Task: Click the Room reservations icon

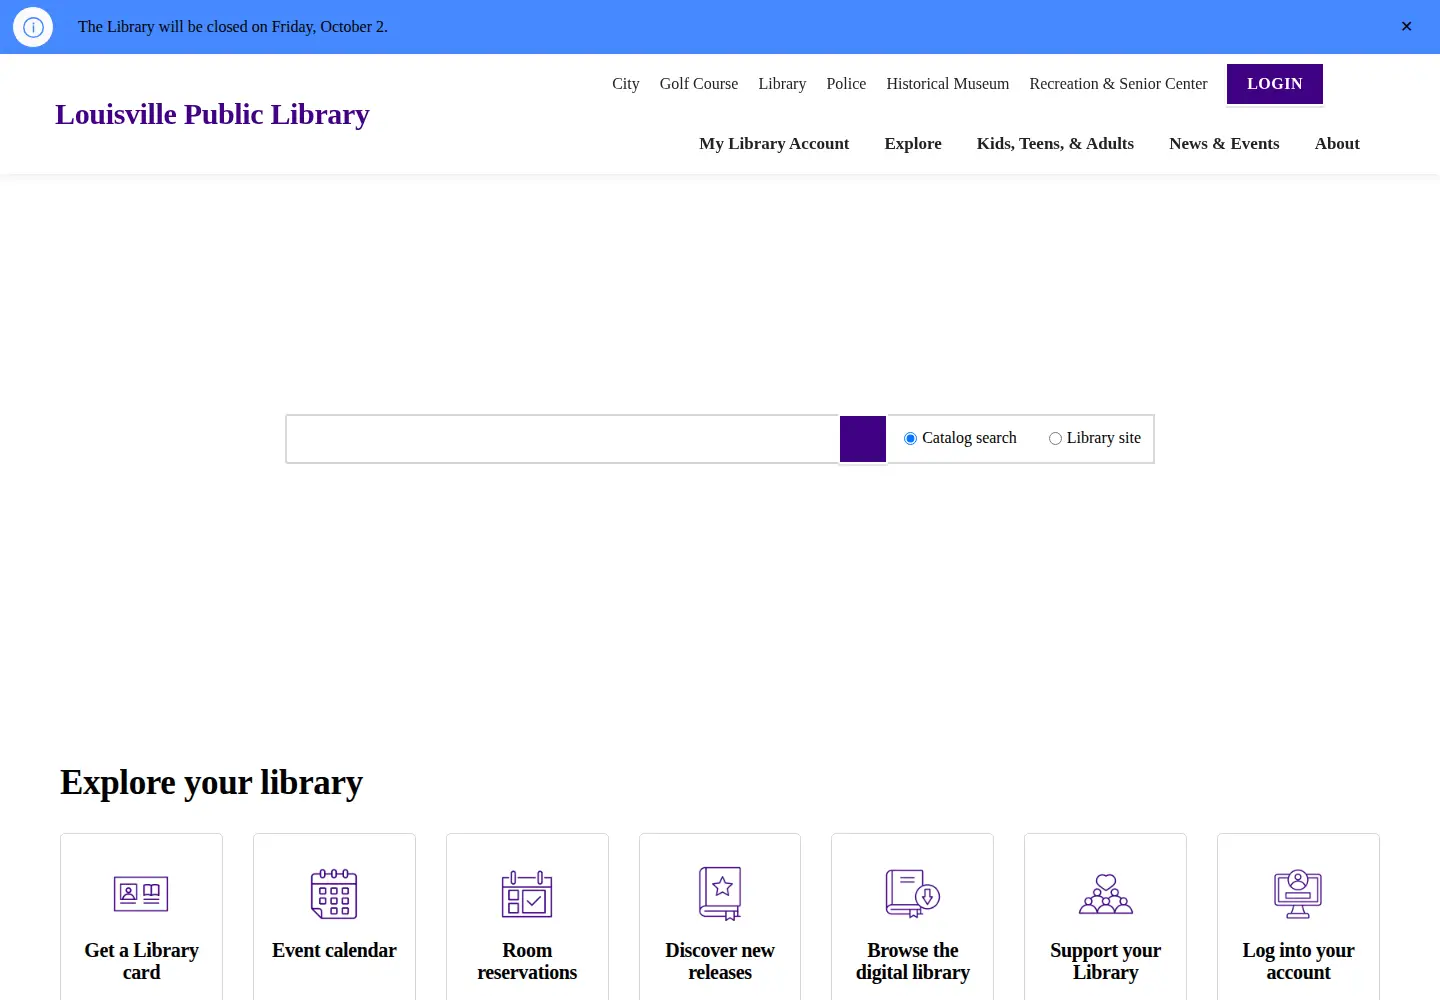Action: [527, 894]
